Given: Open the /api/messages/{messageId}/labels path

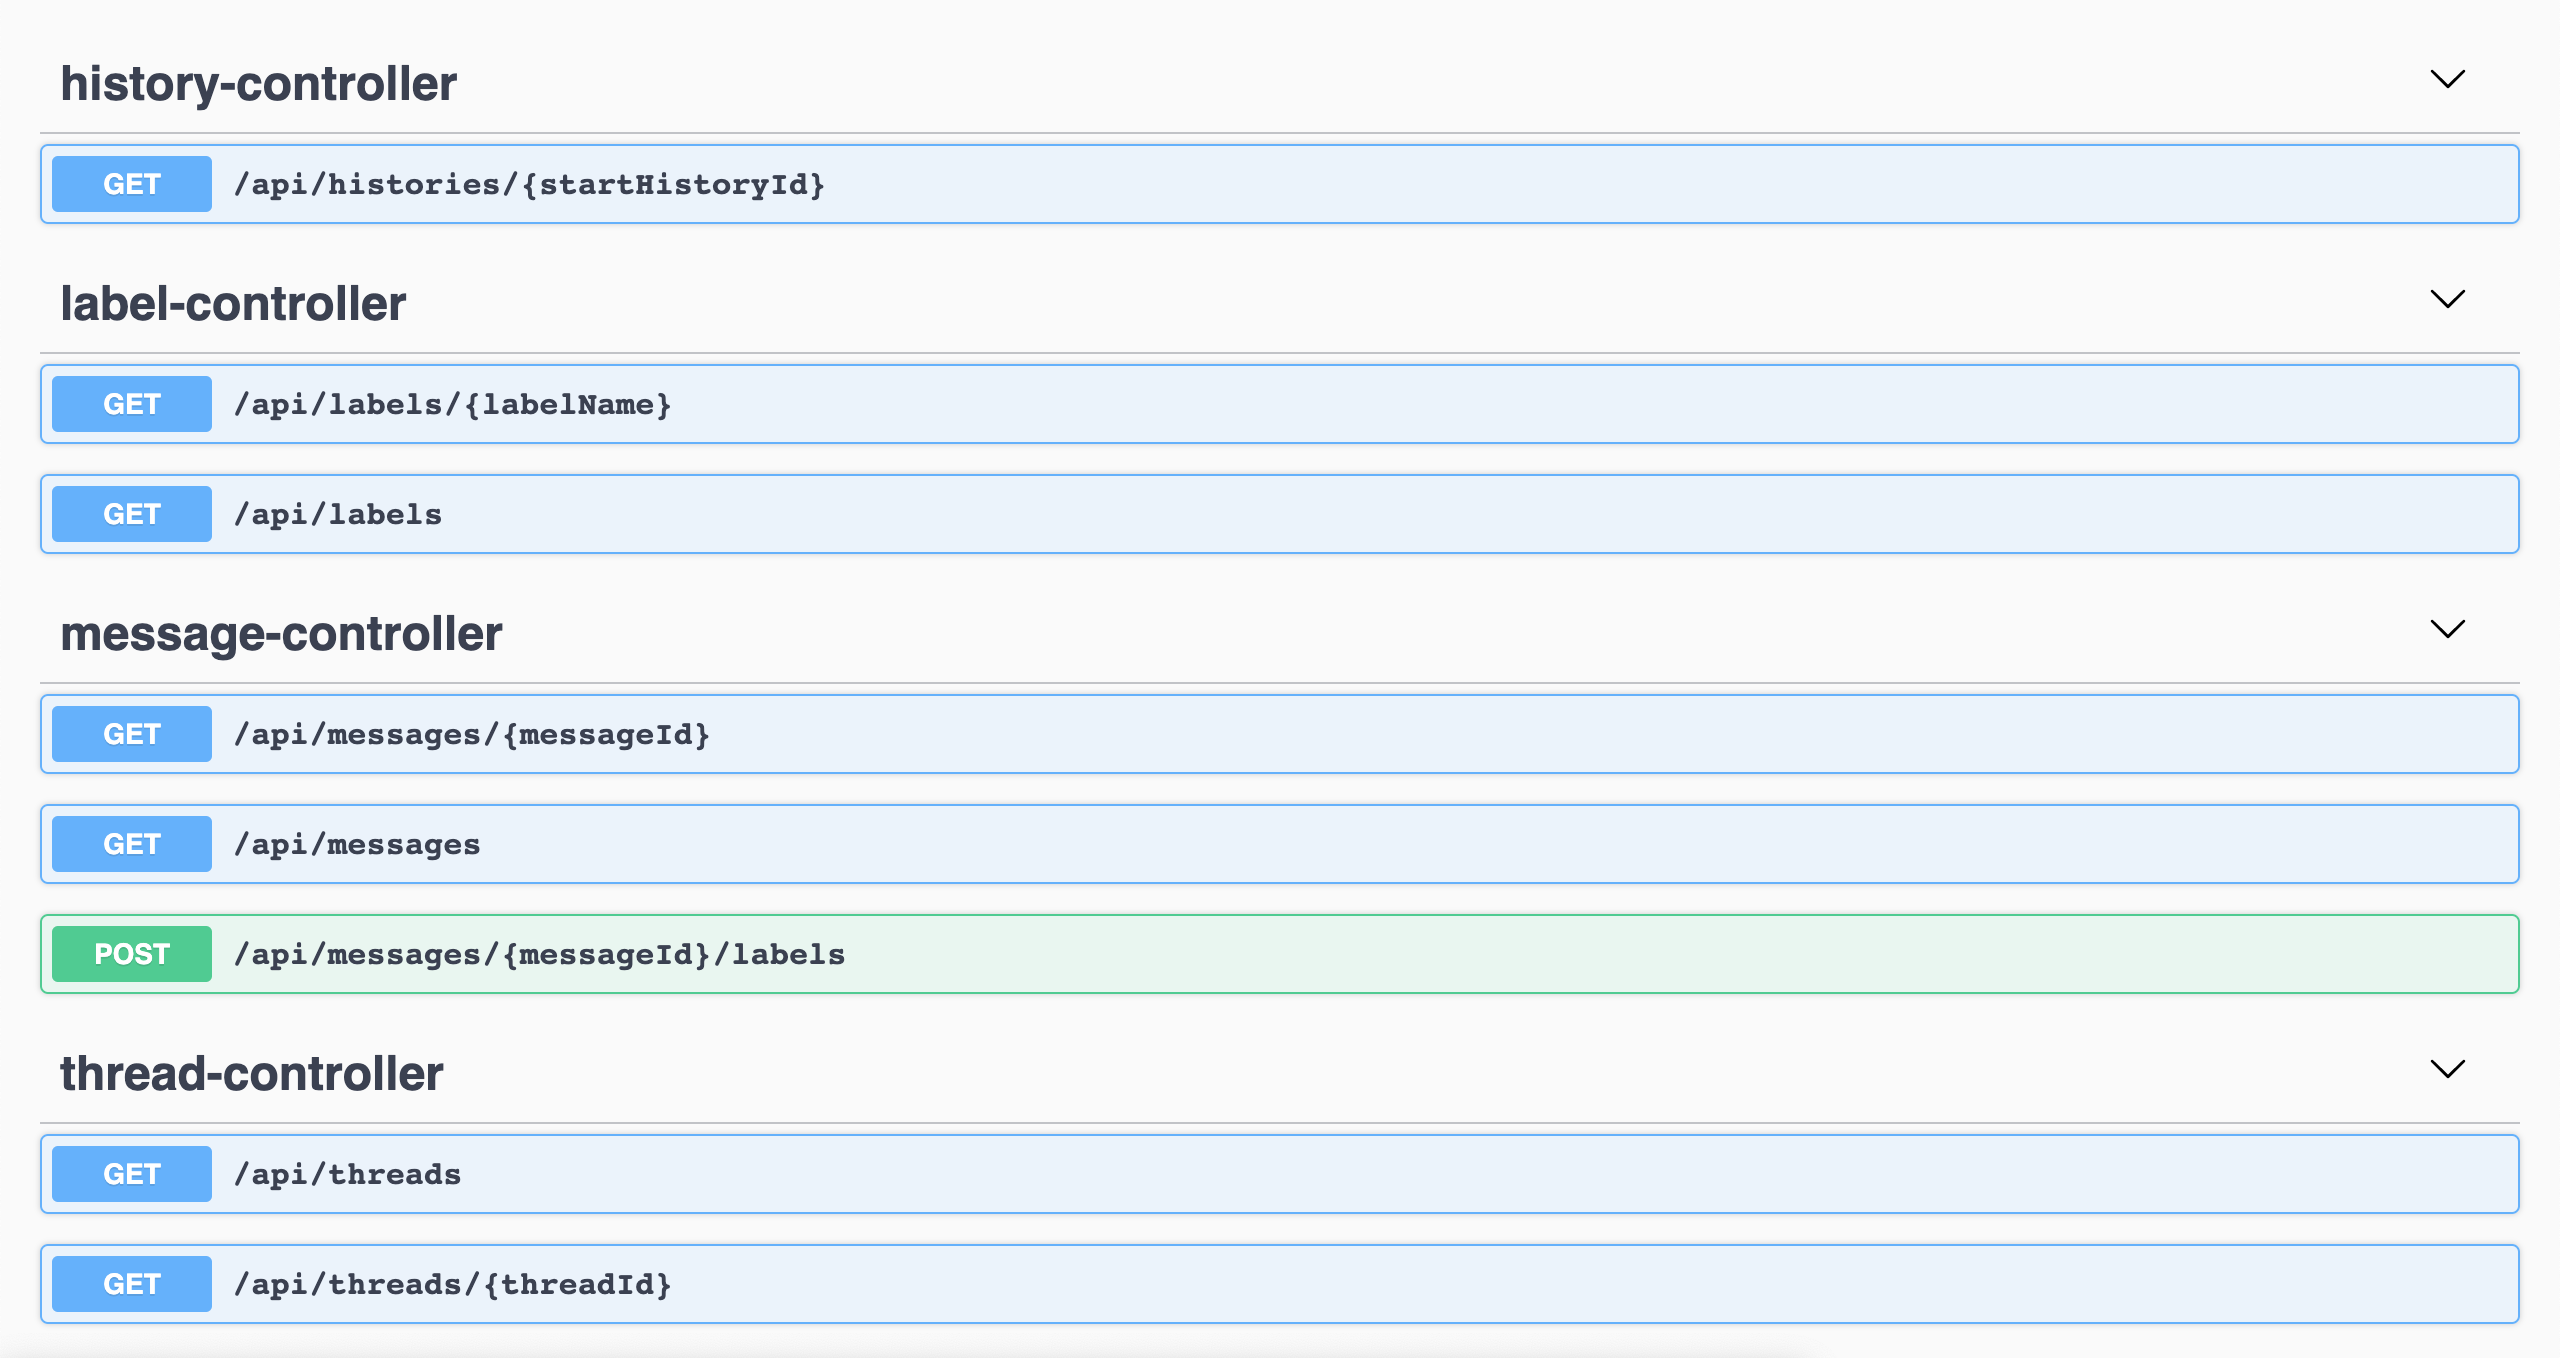Looking at the screenshot, I should click(x=539, y=955).
